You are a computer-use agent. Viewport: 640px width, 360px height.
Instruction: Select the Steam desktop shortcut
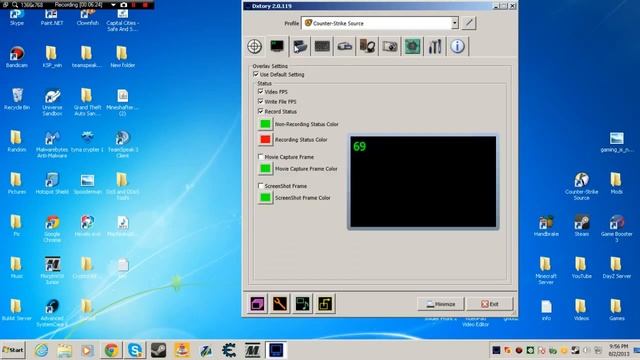click(x=581, y=226)
